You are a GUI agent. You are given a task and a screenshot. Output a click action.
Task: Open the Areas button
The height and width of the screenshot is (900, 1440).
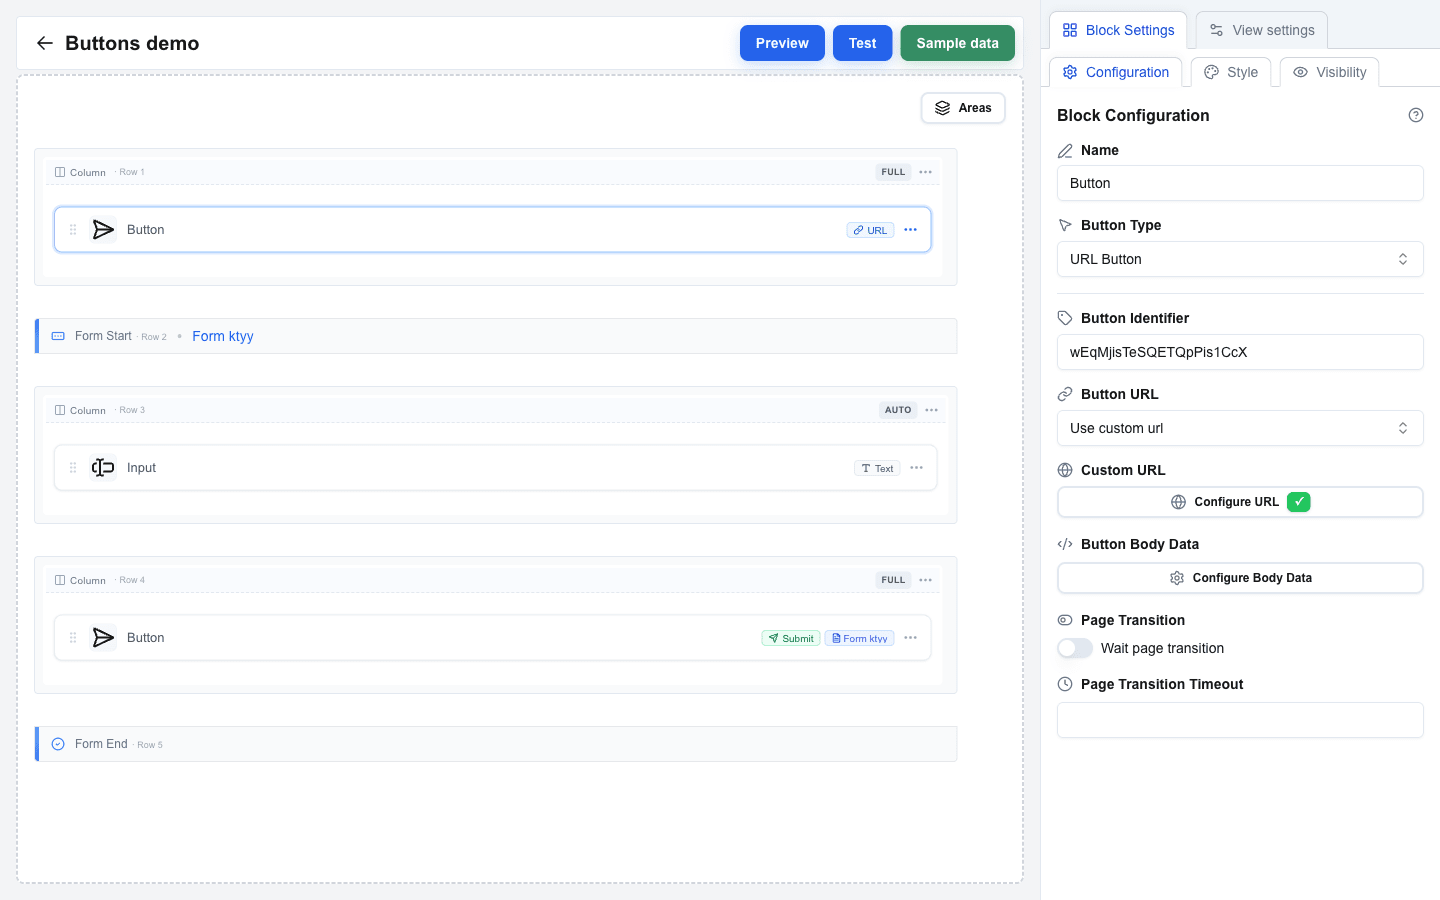(963, 108)
